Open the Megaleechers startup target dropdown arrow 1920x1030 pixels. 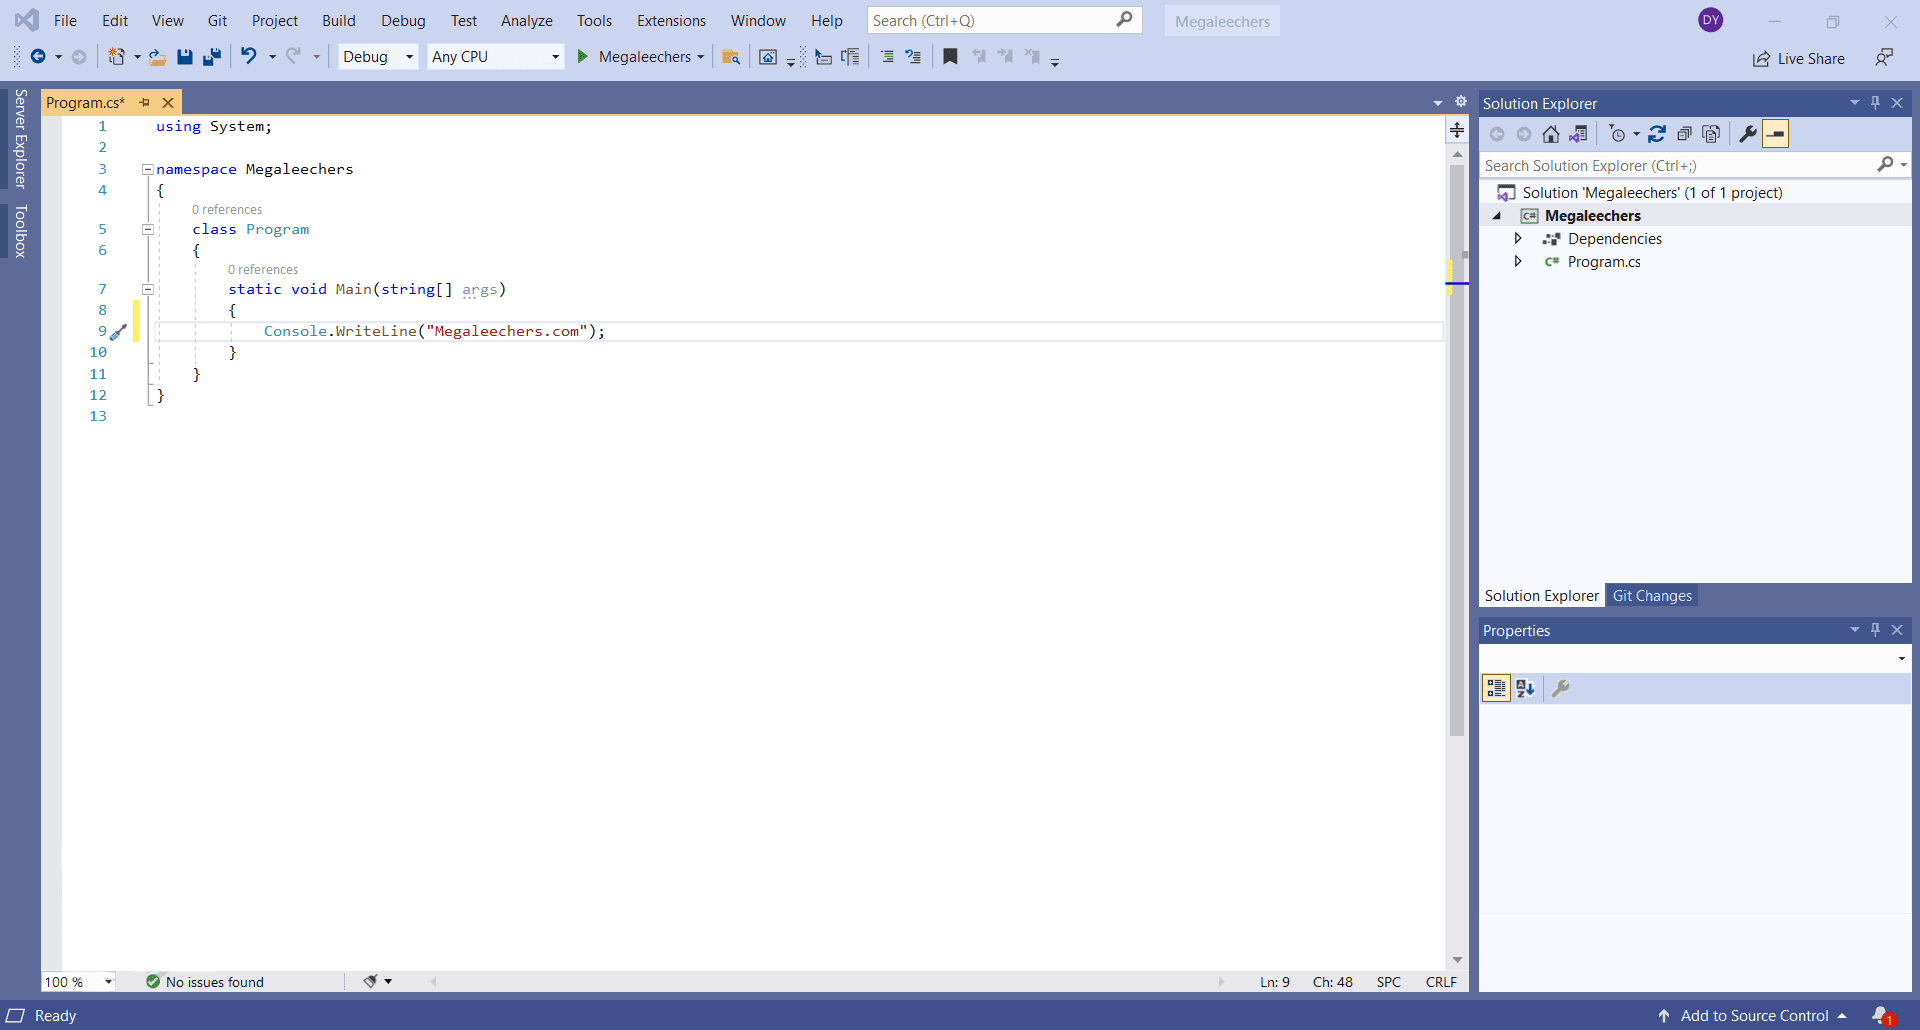[701, 57]
